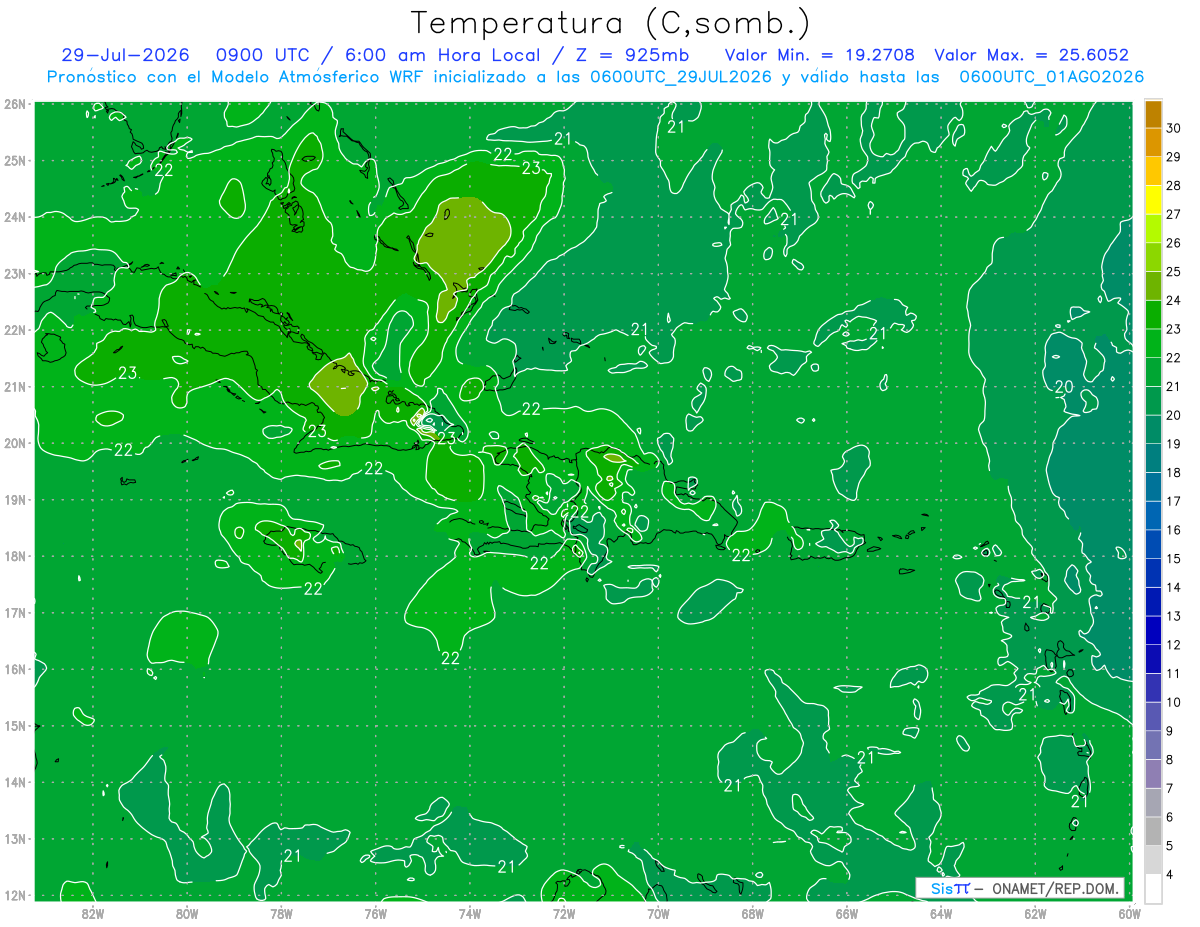Click legend value "14" on the color bar
This screenshot has width=1200, height=927.
point(1174,587)
